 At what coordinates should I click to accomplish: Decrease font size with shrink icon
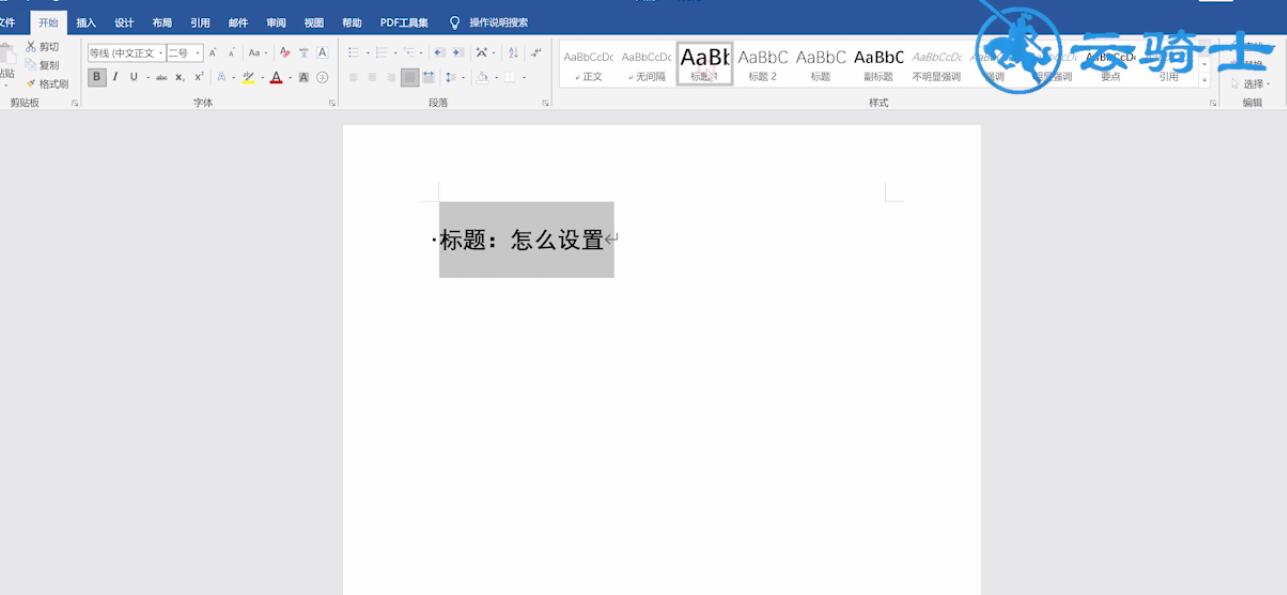(232, 52)
